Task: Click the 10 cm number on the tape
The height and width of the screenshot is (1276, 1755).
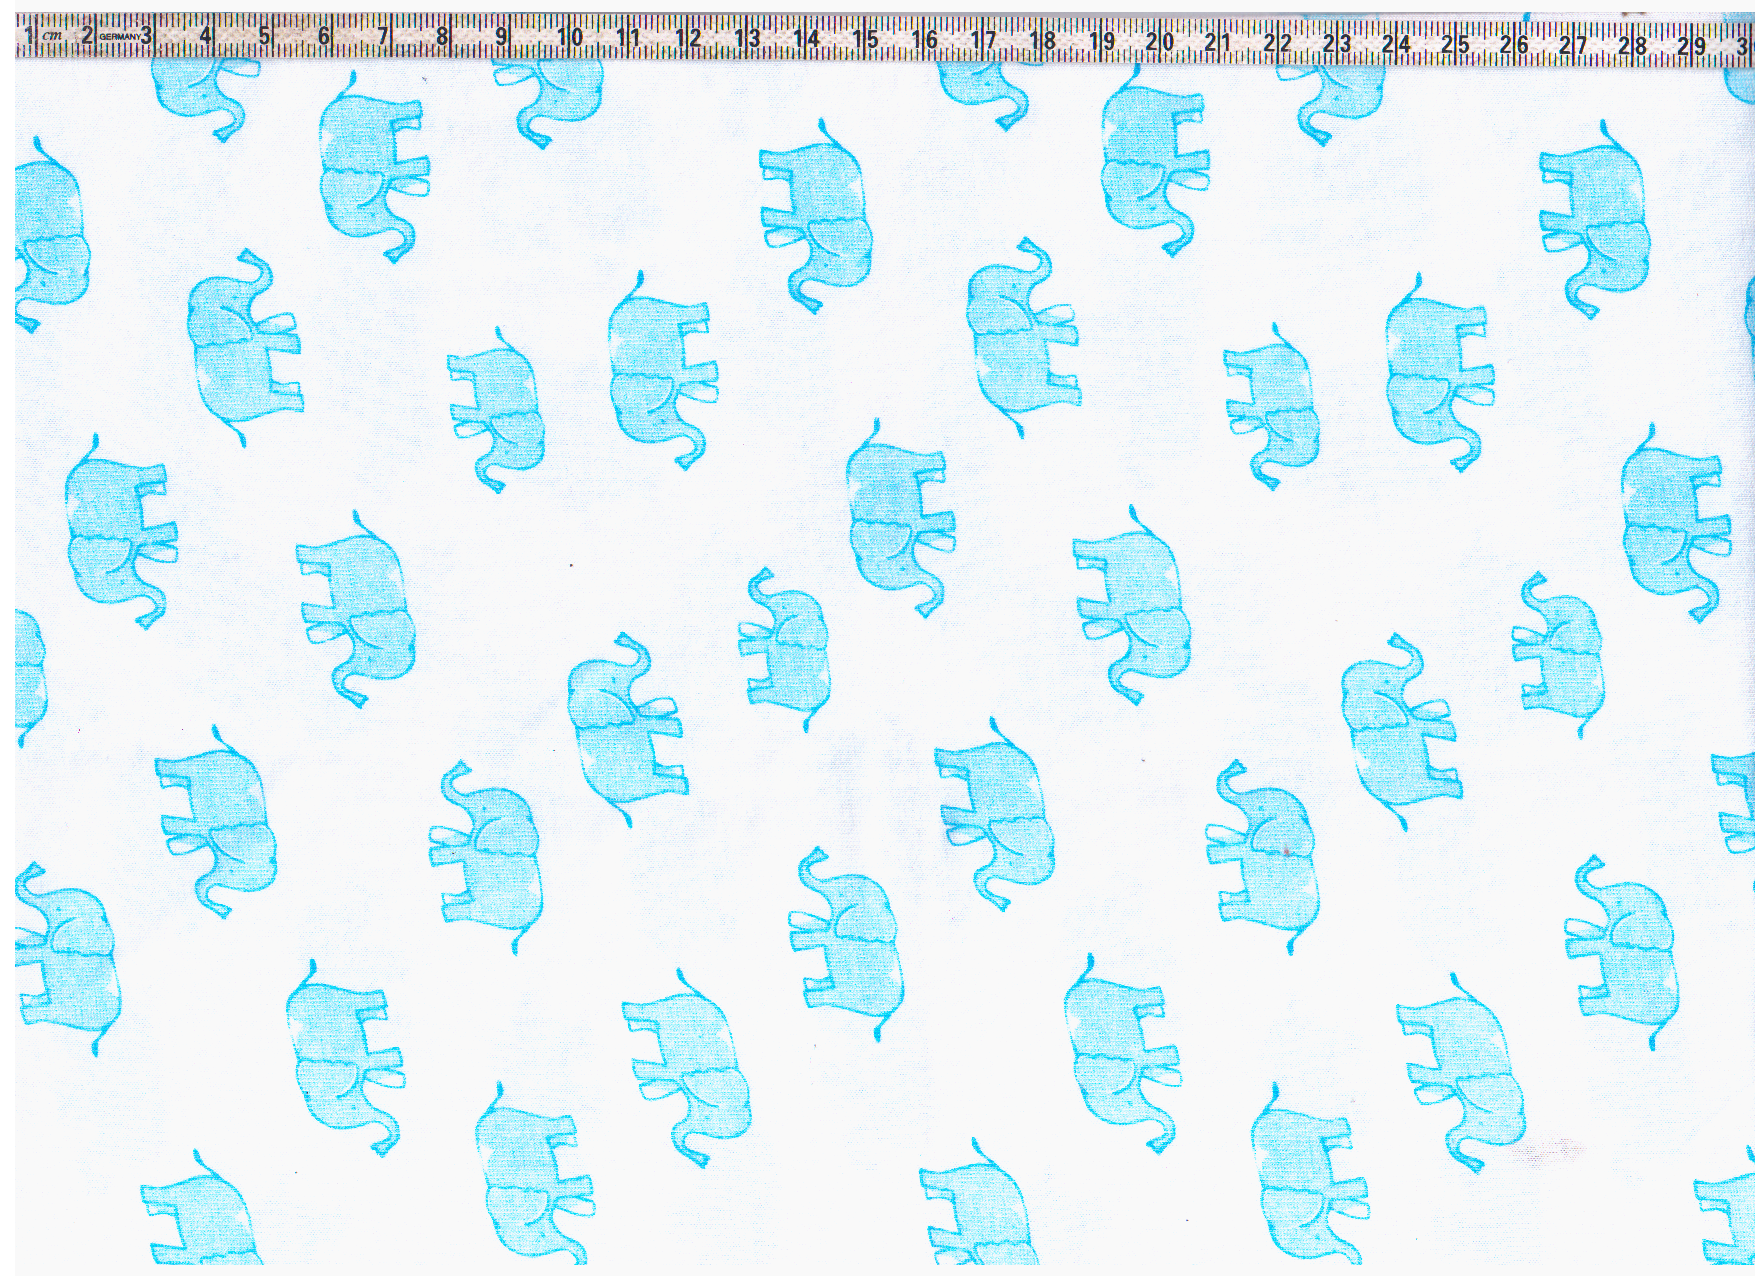Action: [570, 38]
